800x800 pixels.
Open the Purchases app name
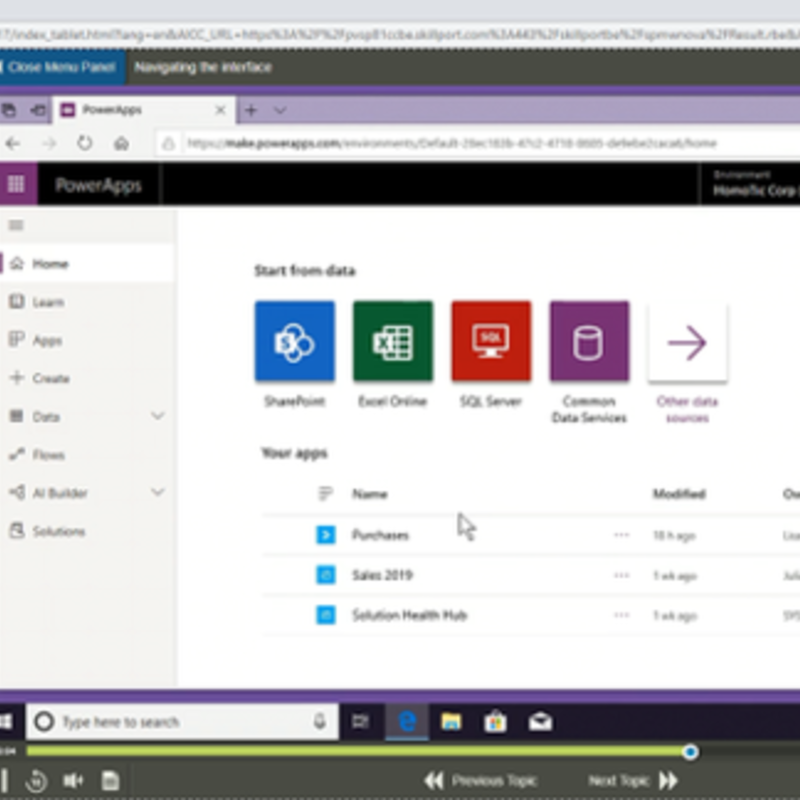pyautogui.click(x=381, y=535)
